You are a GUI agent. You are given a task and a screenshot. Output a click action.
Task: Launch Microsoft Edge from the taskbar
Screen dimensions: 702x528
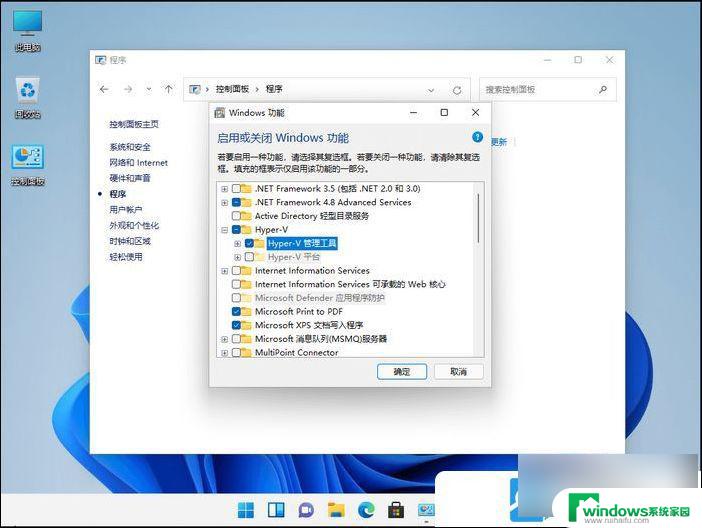coord(366,510)
